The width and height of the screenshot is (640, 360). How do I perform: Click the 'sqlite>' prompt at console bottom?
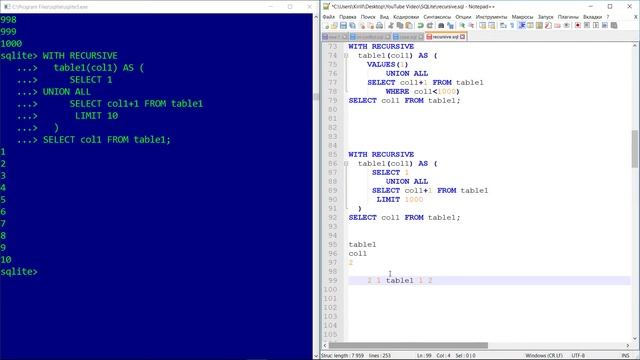pyautogui.click(x=19, y=271)
